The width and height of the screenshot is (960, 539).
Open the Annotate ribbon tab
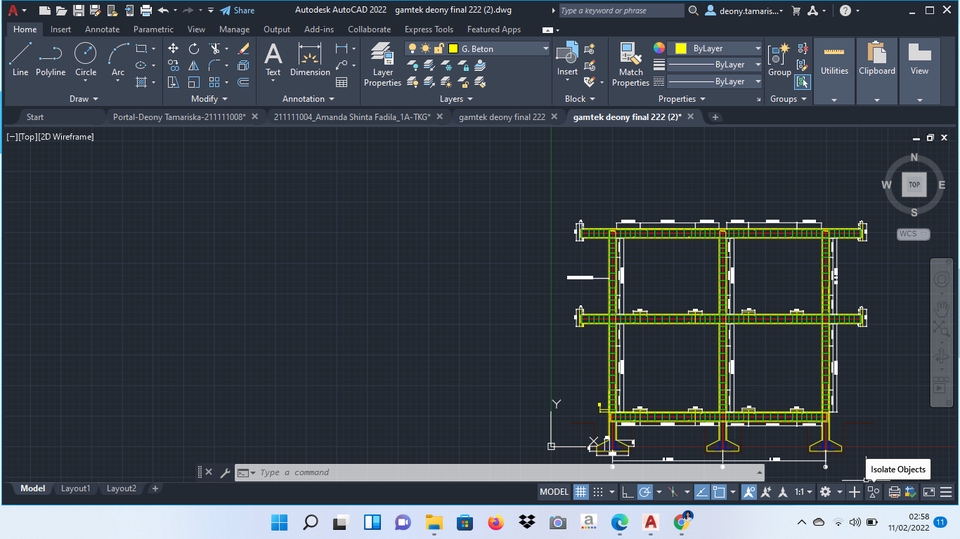click(102, 29)
